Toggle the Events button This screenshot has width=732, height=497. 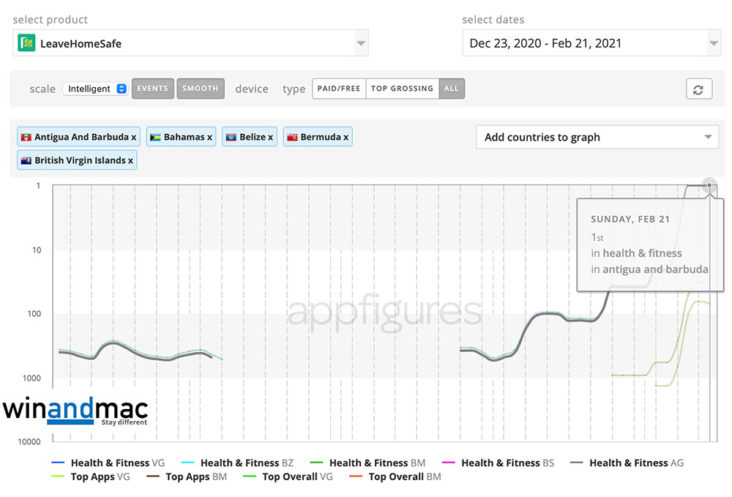[152, 89]
